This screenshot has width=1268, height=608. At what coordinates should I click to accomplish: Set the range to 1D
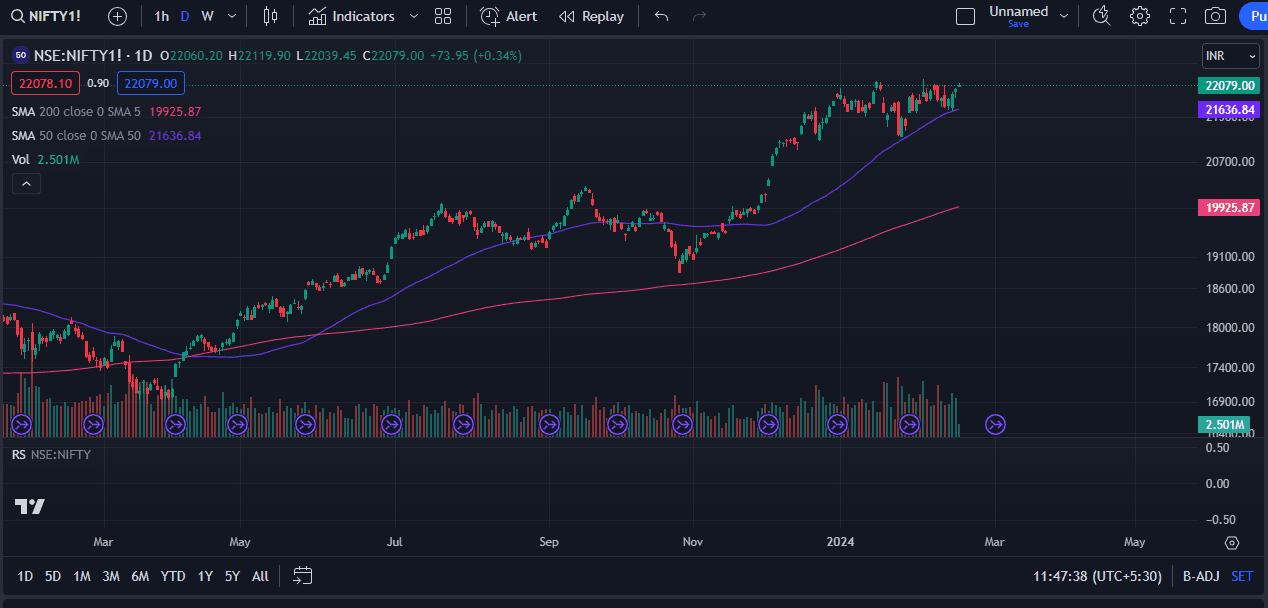point(25,576)
